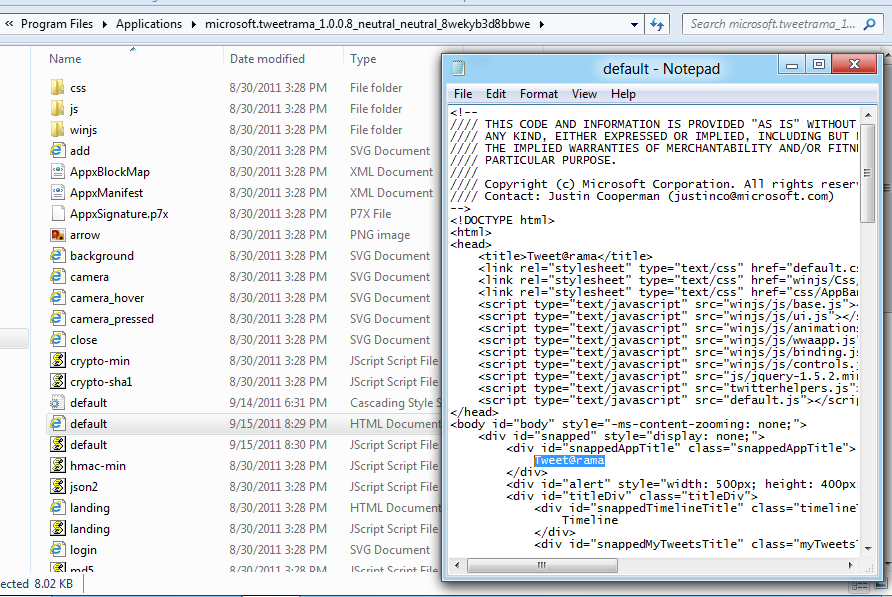Click Notepad scroll down arrow
The width and height of the screenshot is (892, 597).
tap(868, 549)
